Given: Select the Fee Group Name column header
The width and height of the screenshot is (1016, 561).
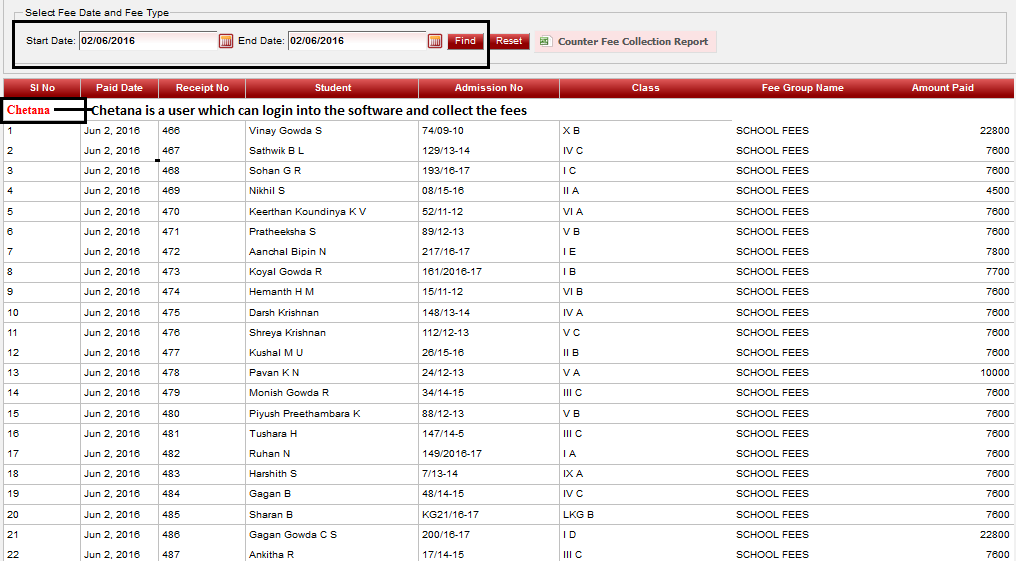Looking at the screenshot, I should pos(802,88).
